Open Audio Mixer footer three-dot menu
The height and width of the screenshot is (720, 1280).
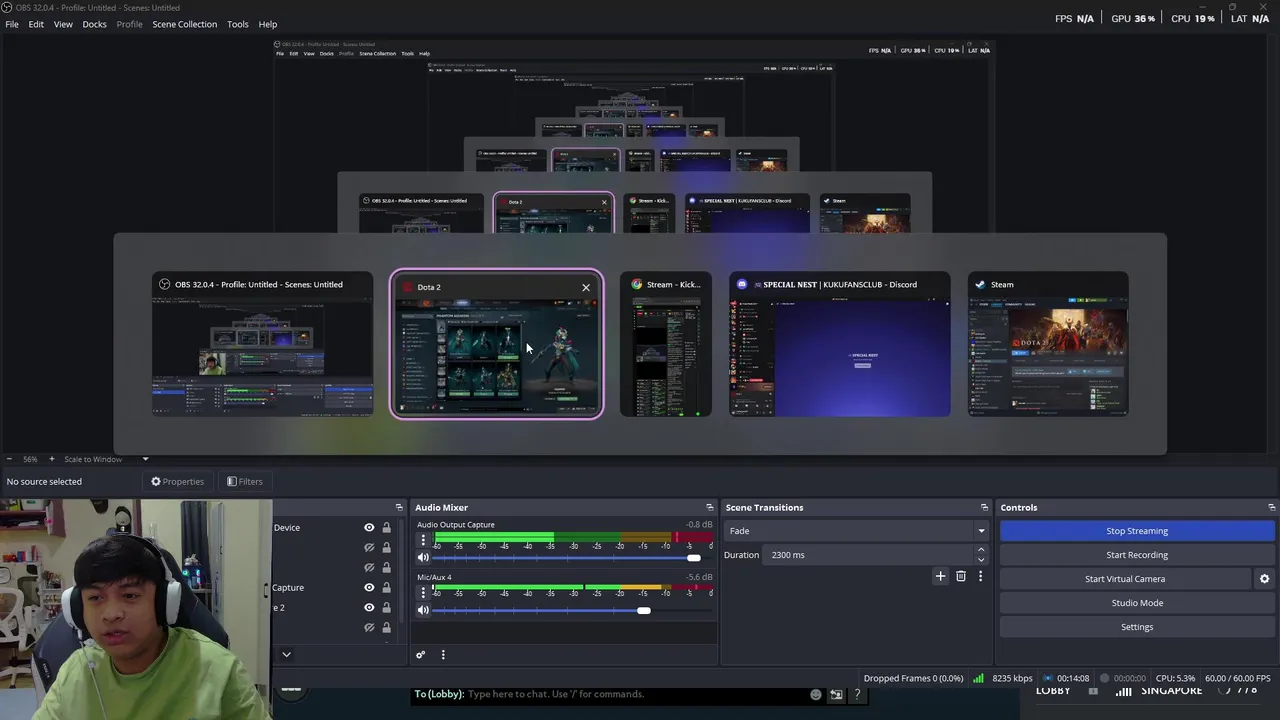[x=443, y=655]
